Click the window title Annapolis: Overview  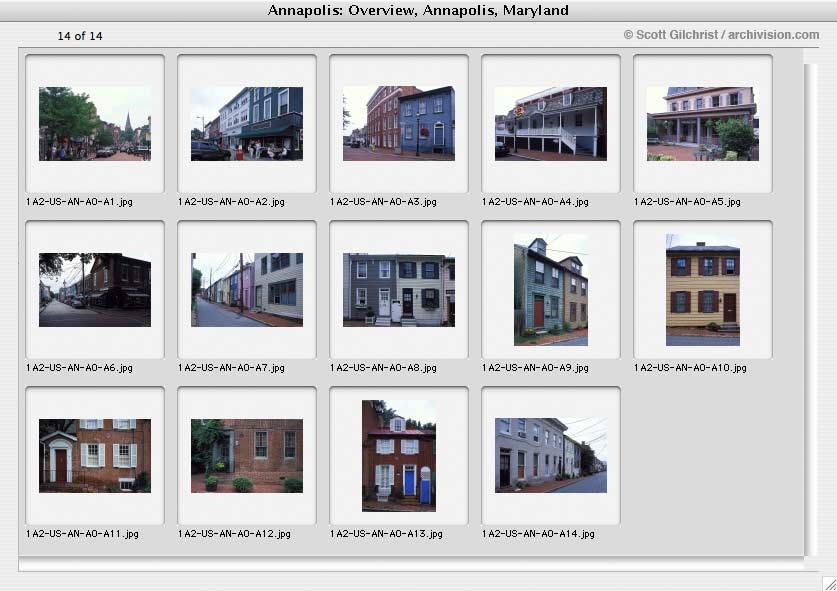click(418, 10)
